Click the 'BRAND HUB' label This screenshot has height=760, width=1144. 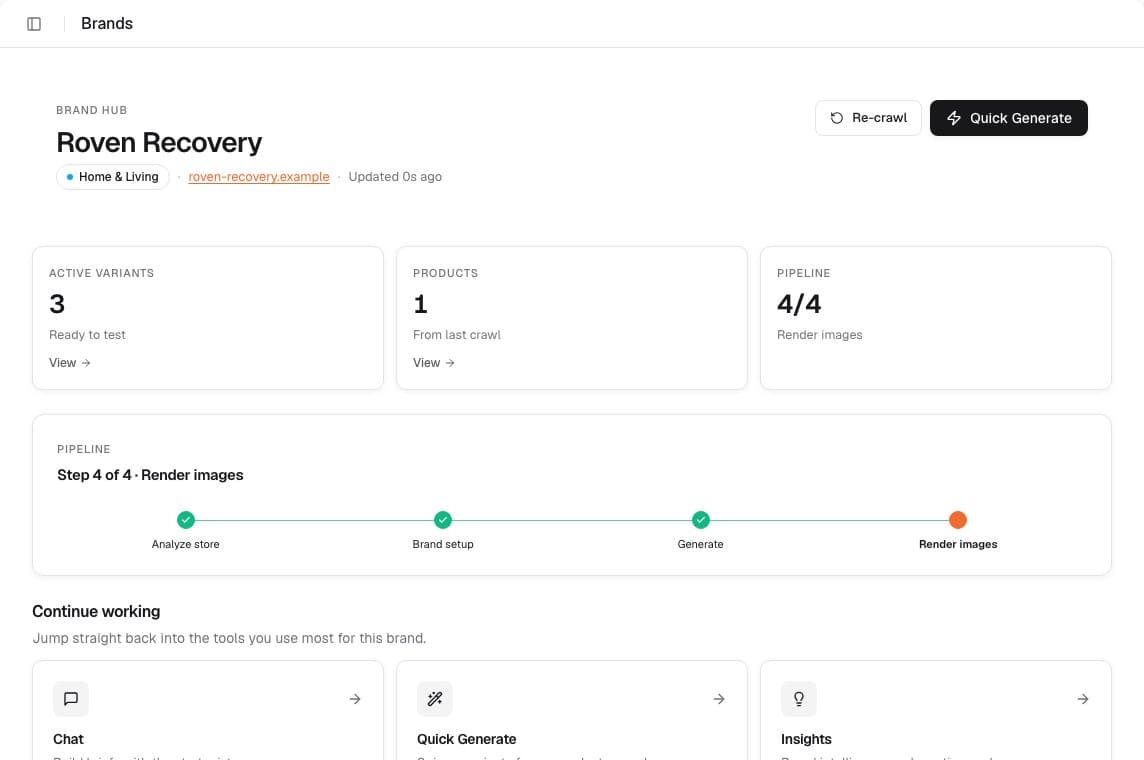click(x=91, y=110)
